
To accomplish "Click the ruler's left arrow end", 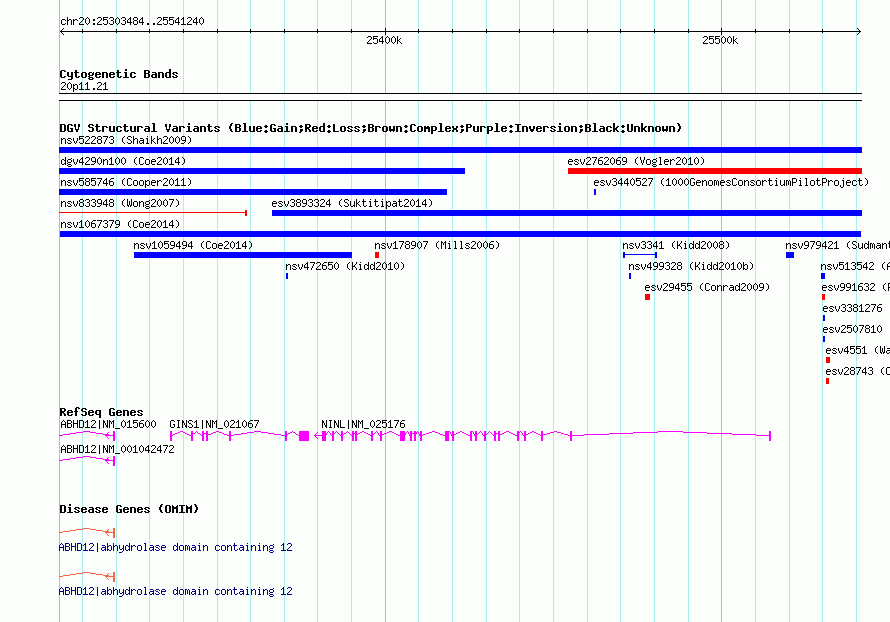I will point(62,31).
